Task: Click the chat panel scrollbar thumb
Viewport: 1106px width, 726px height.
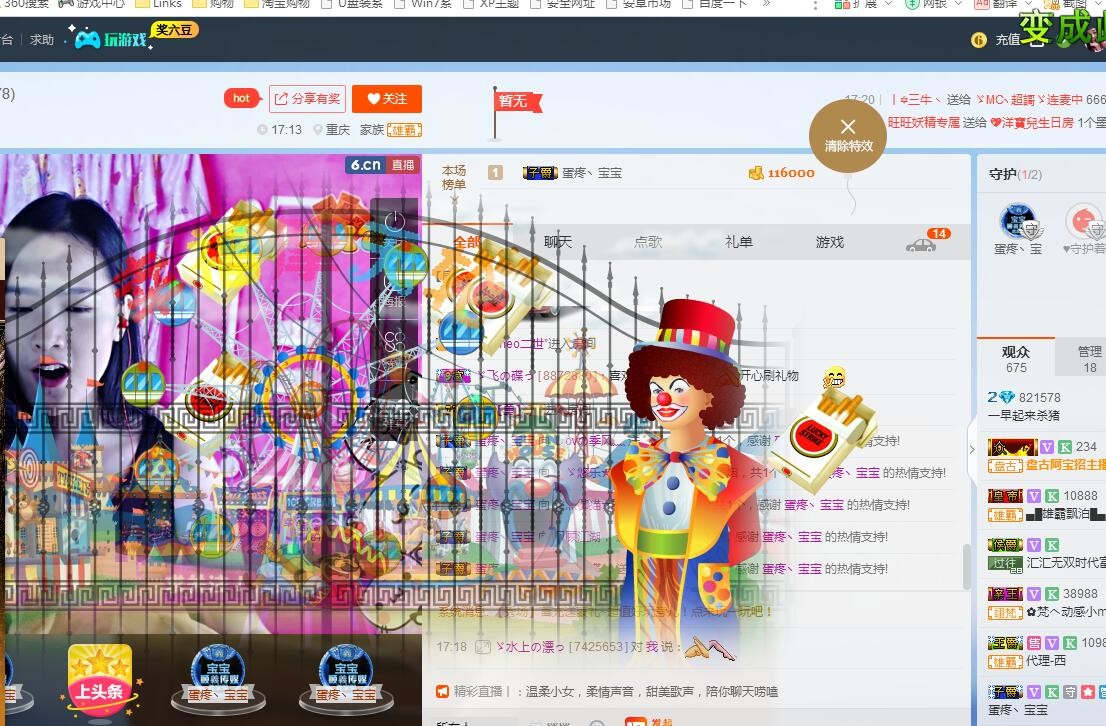Action: pyautogui.click(x=966, y=567)
